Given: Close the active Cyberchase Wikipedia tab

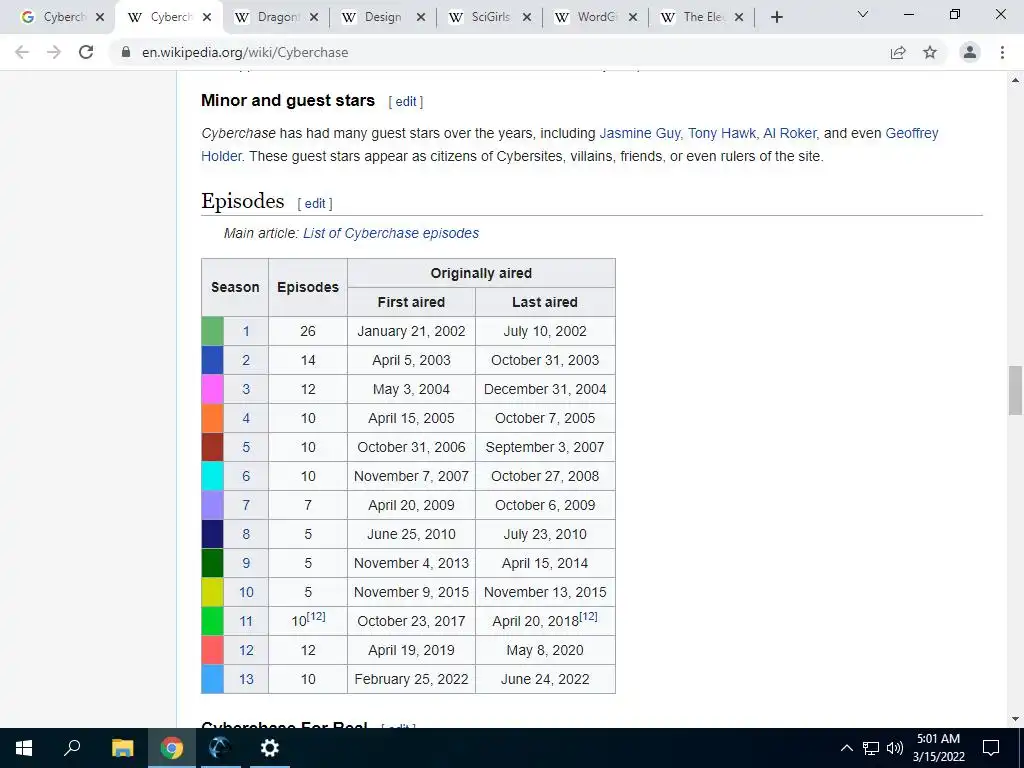Looking at the screenshot, I should click(x=207, y=18).
